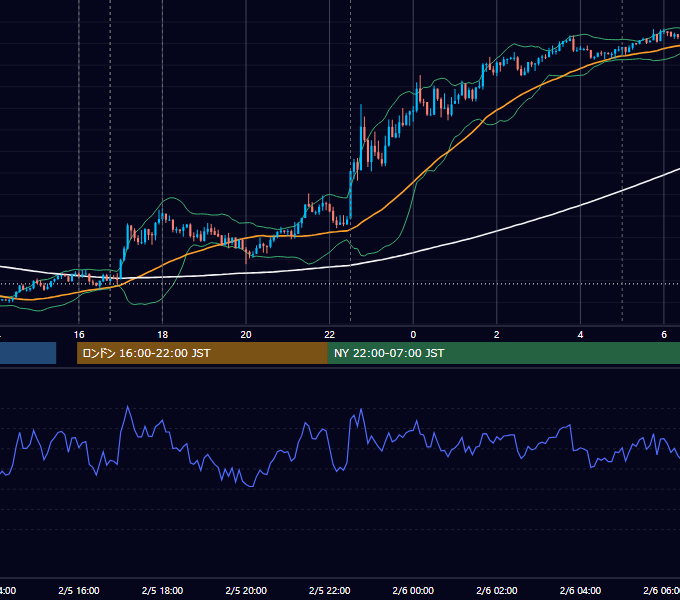
Task: Click the 2/6 02:00 date label
Action: point(497,590)
